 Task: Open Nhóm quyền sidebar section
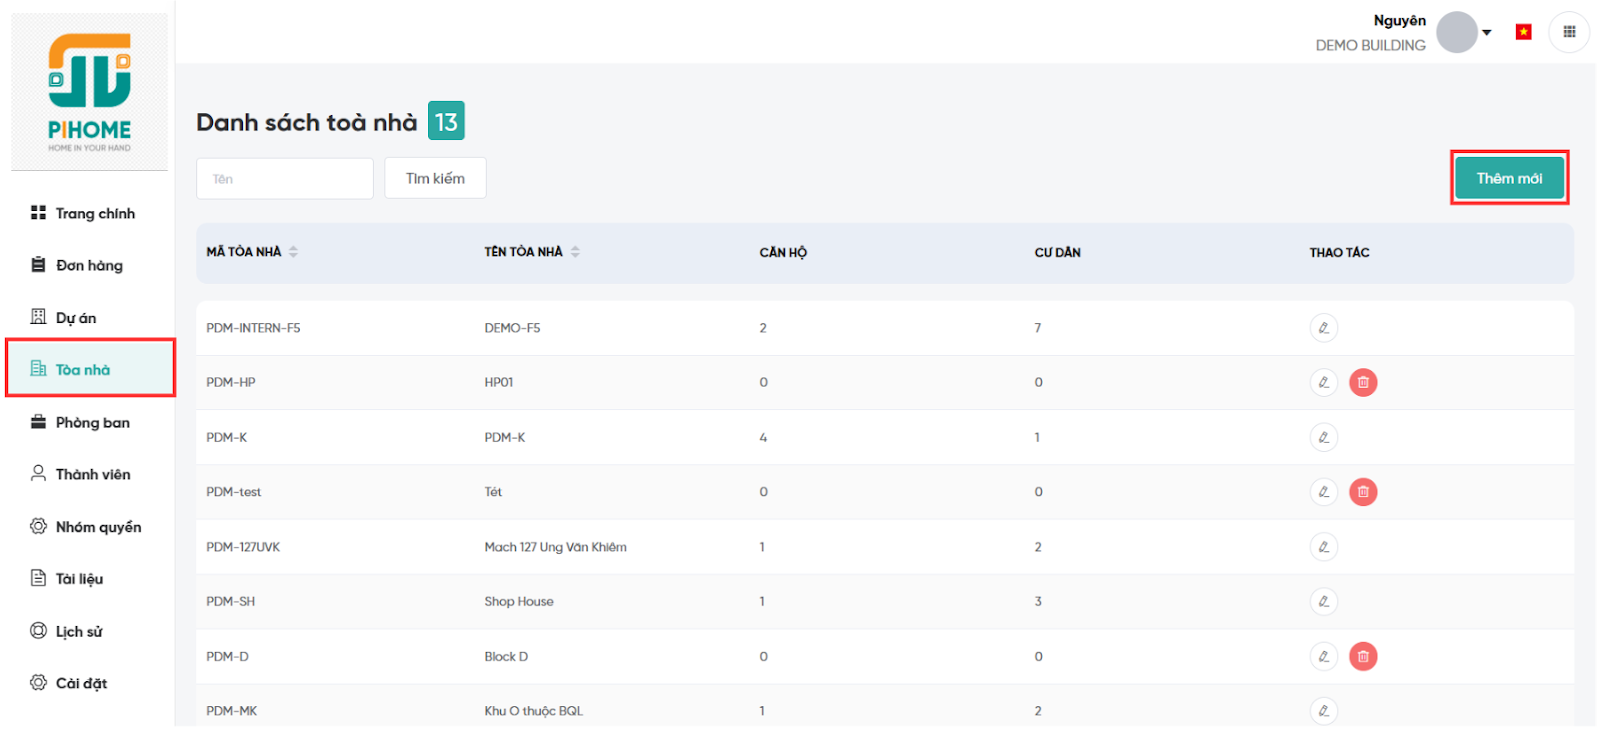pos(97,527)
